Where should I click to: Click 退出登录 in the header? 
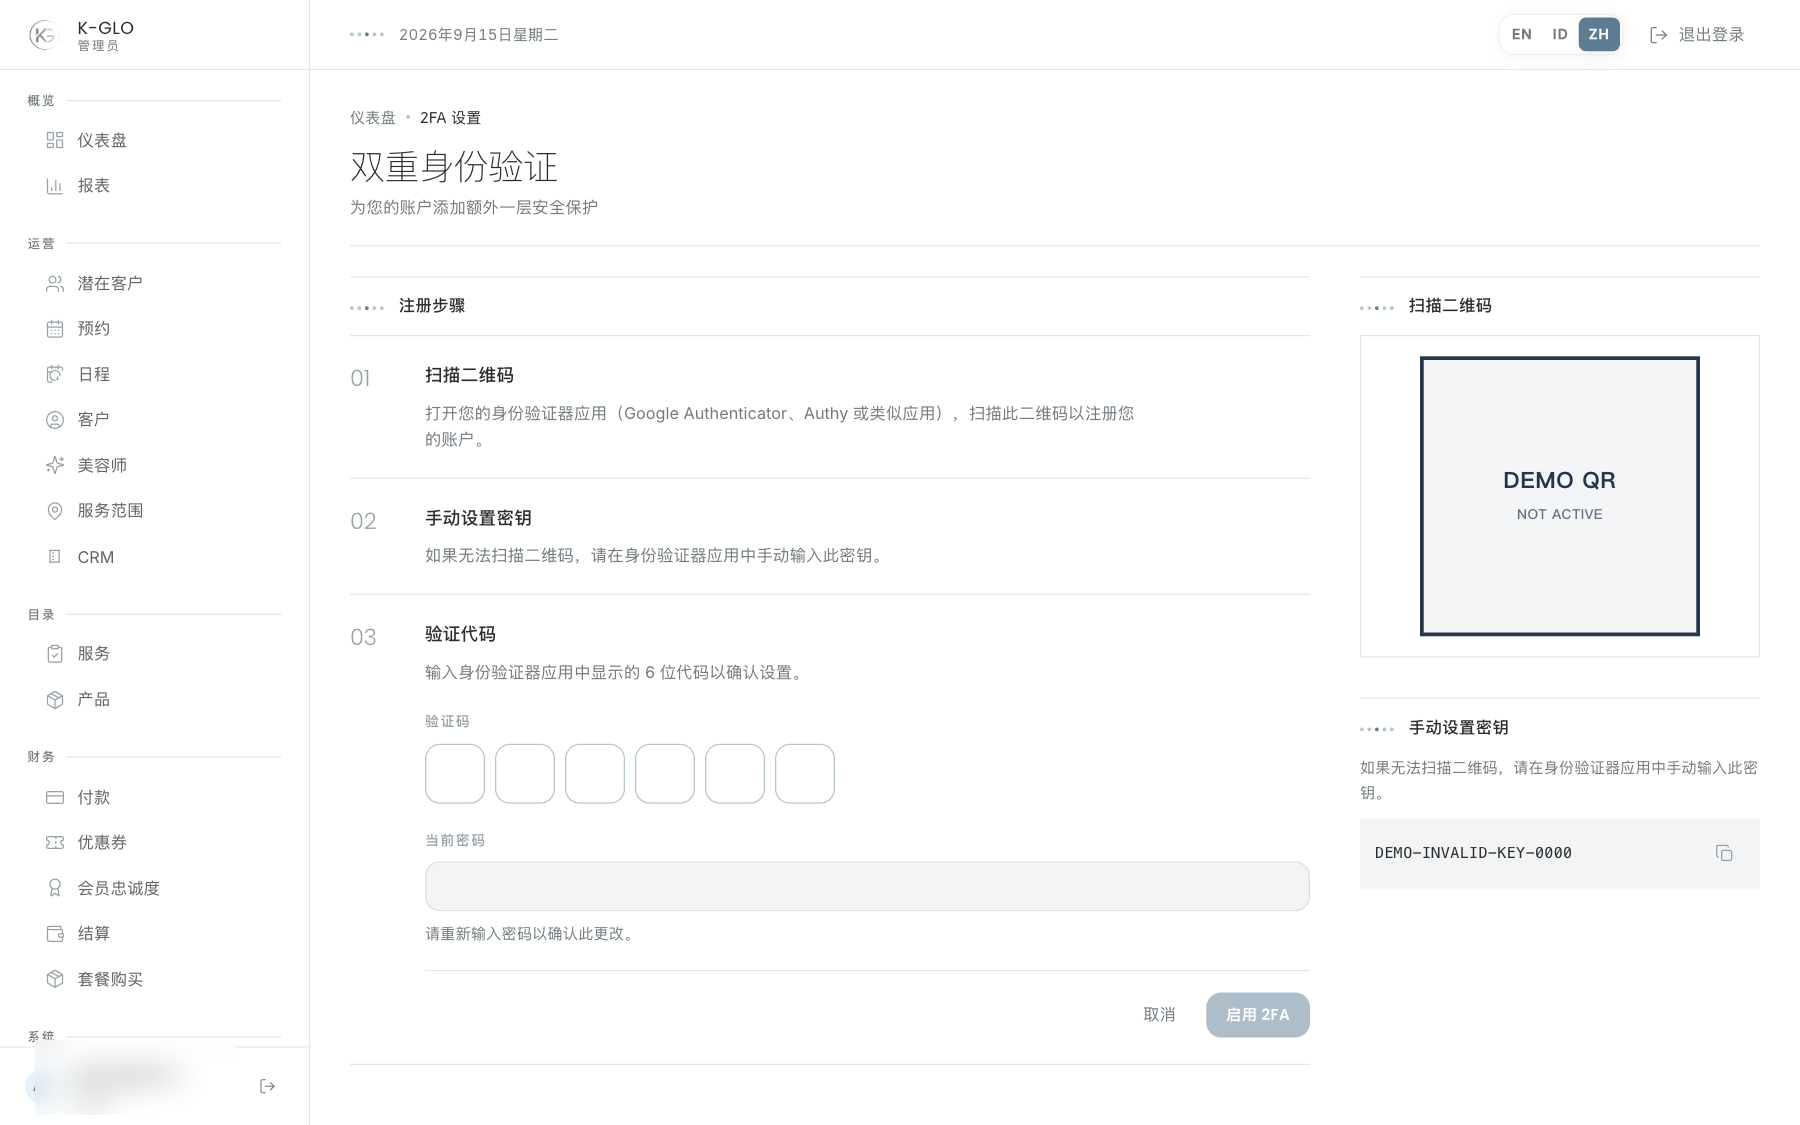click(x=1696, y=35)
